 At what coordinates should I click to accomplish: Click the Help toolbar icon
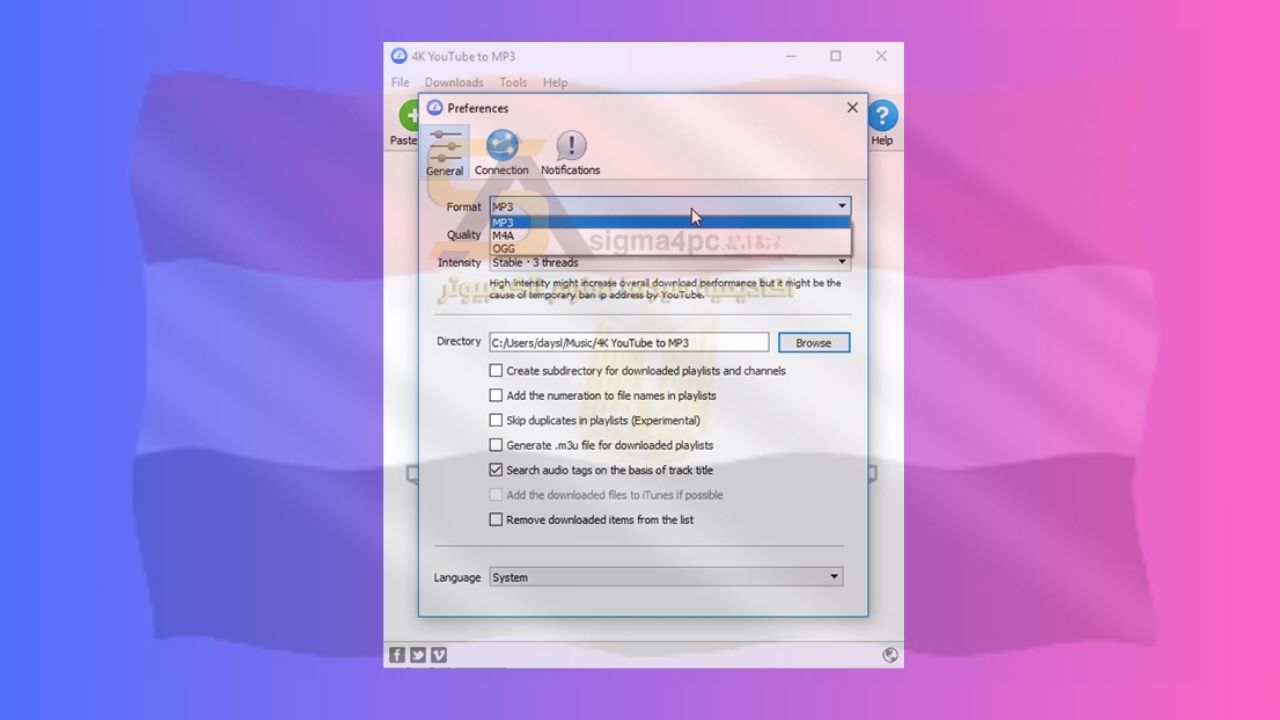pyautogui.click(x=882, y=123)
